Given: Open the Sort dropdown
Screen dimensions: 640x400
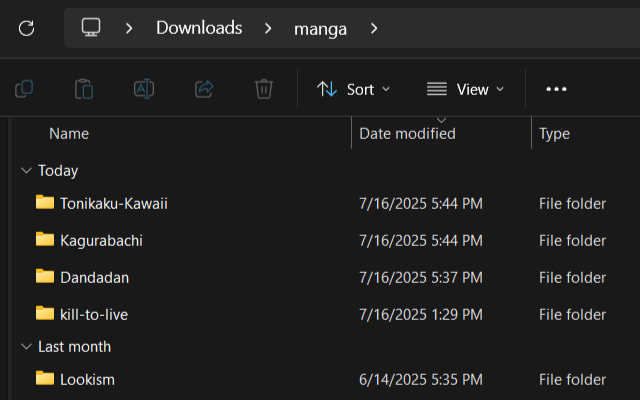Looking at the screenshot, I should [x=354, y=89].
